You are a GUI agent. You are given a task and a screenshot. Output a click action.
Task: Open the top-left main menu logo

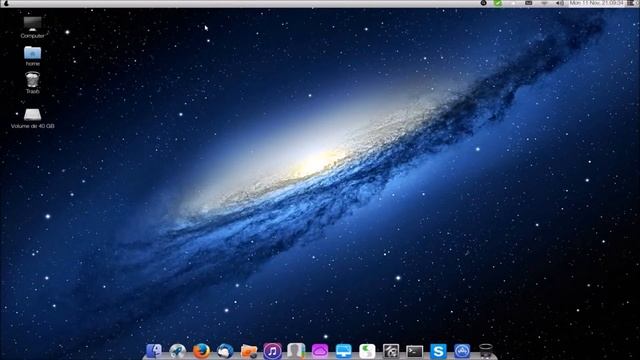[6, 3]
